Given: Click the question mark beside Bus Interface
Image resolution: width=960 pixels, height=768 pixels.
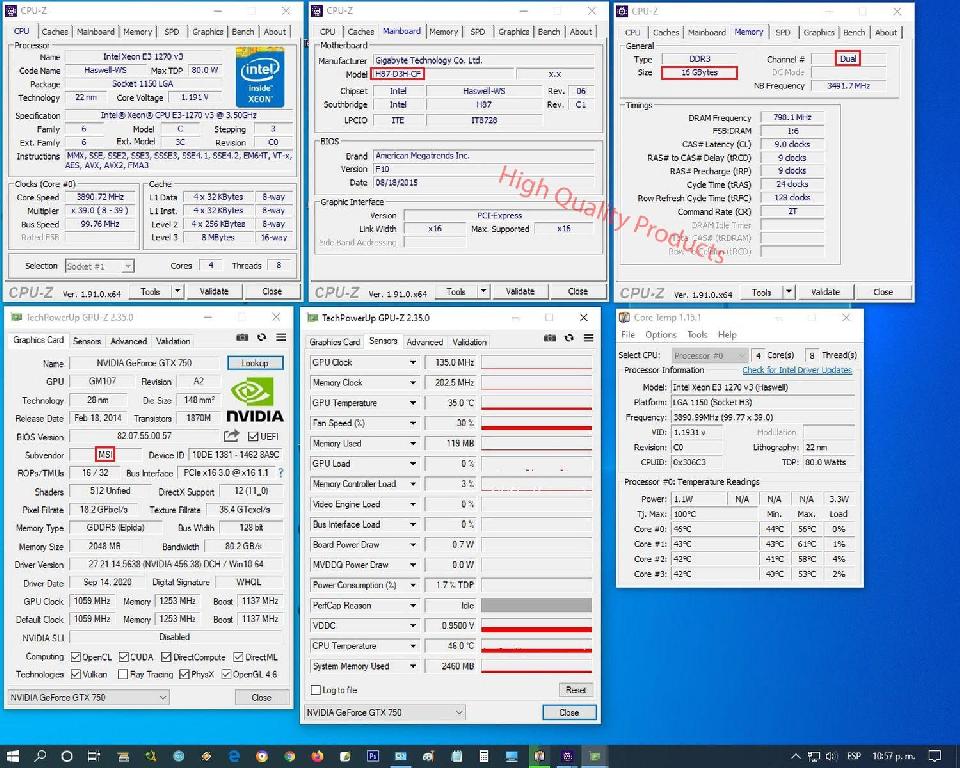Looking at the screenshot, I should (x=281, y=473).
